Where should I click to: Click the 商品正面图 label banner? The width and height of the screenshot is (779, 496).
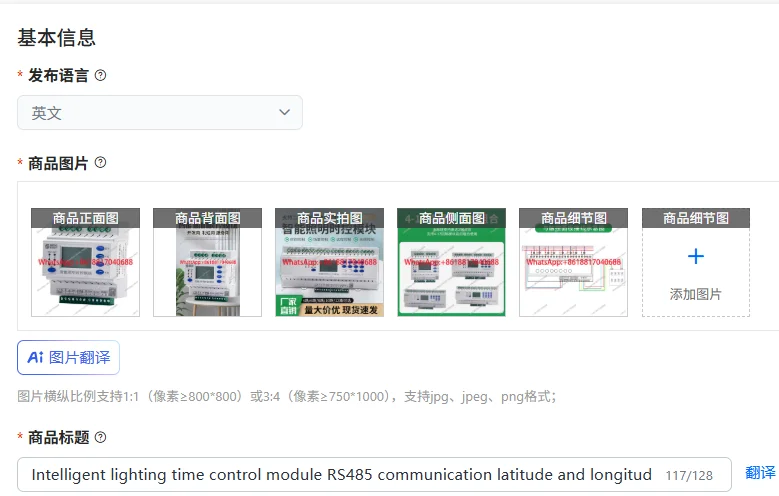pos(85,218)
